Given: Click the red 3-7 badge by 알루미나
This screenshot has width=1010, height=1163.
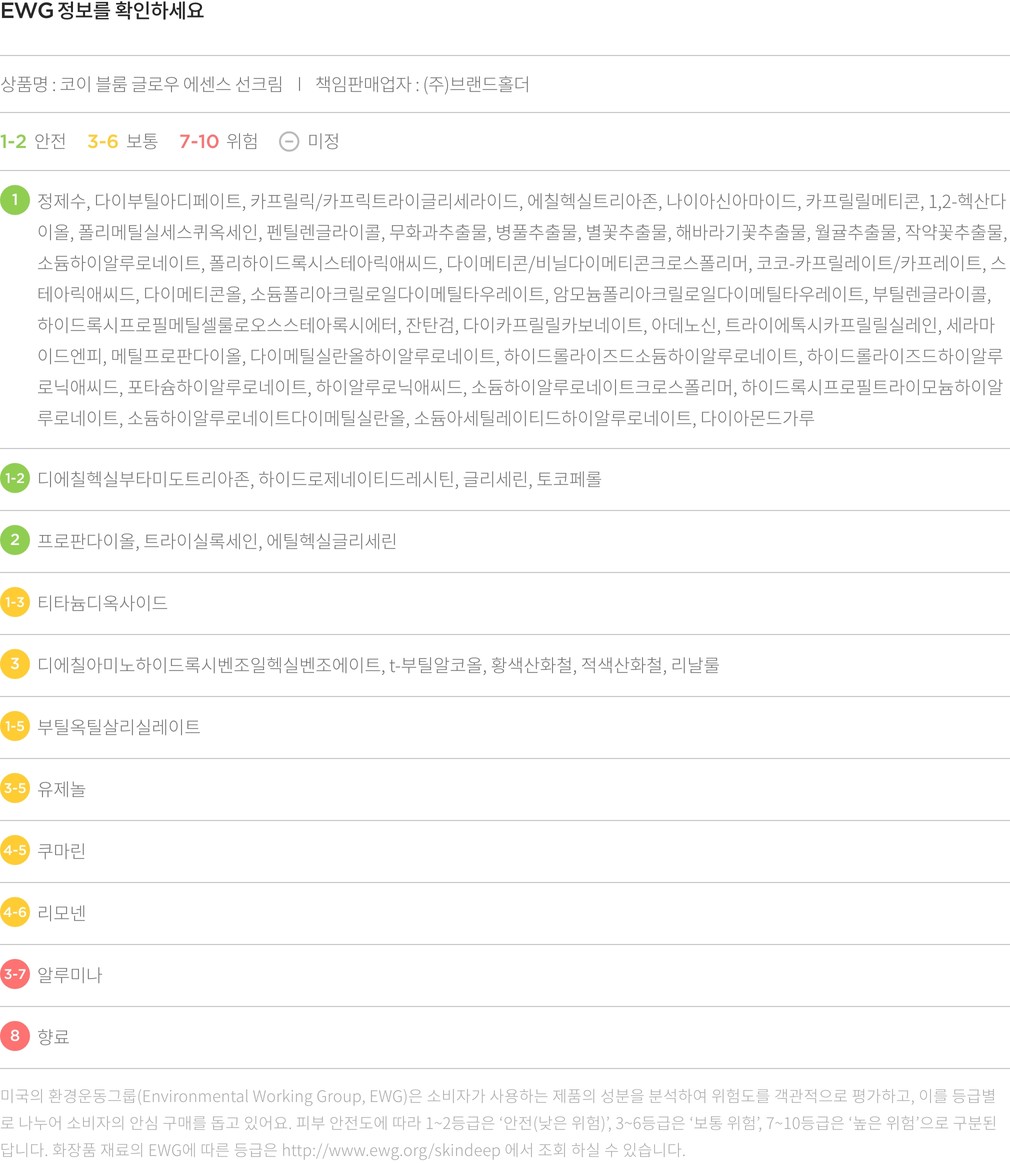Looking at the screenshot, I should click(x=15, y=975).
